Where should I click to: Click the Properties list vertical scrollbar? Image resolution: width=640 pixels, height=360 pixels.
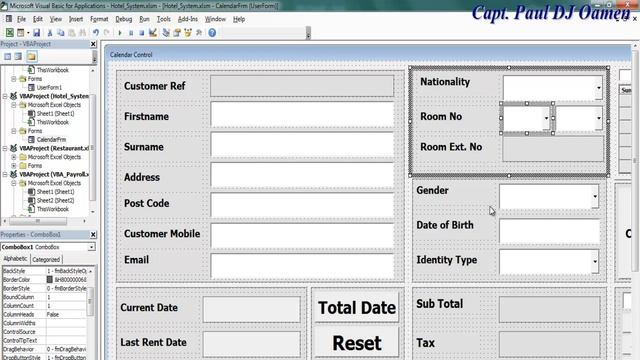(90, 313)
